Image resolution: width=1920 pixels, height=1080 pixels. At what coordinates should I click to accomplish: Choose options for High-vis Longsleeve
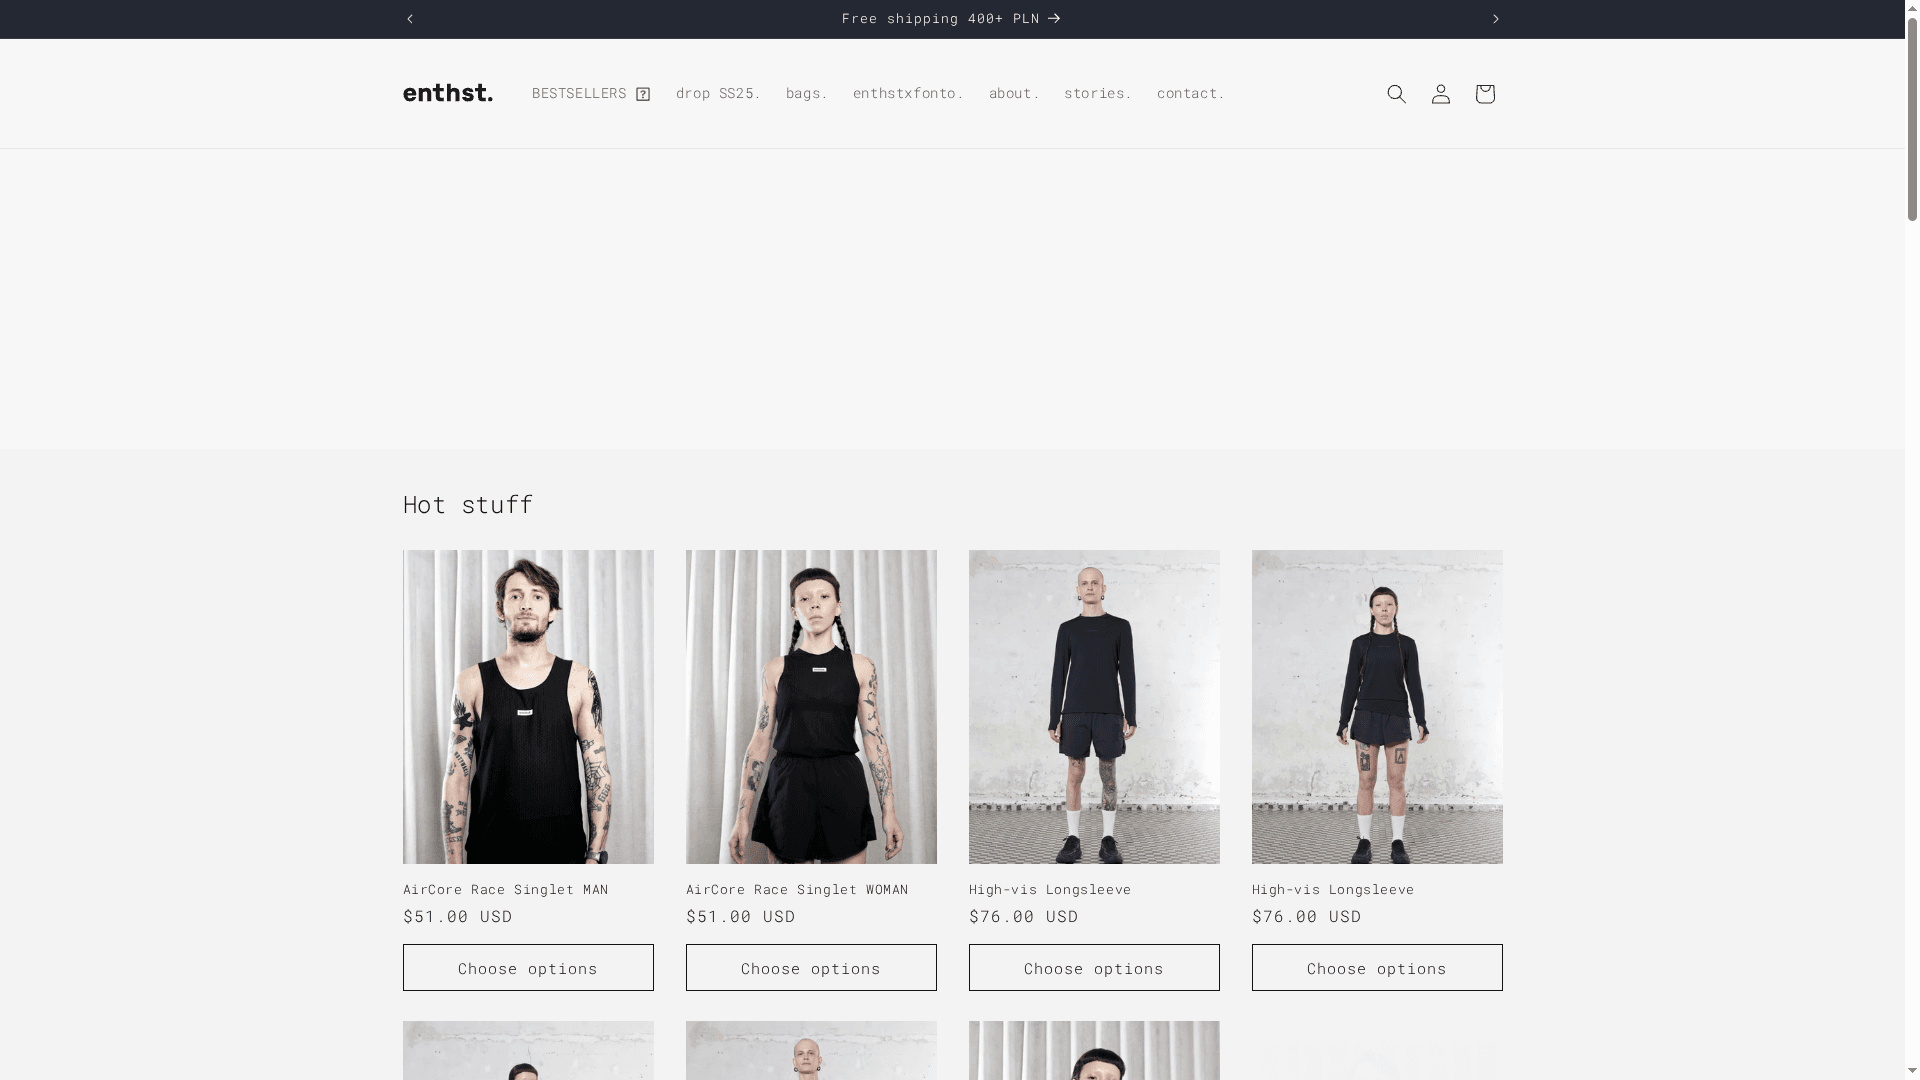coord(1093,967)
